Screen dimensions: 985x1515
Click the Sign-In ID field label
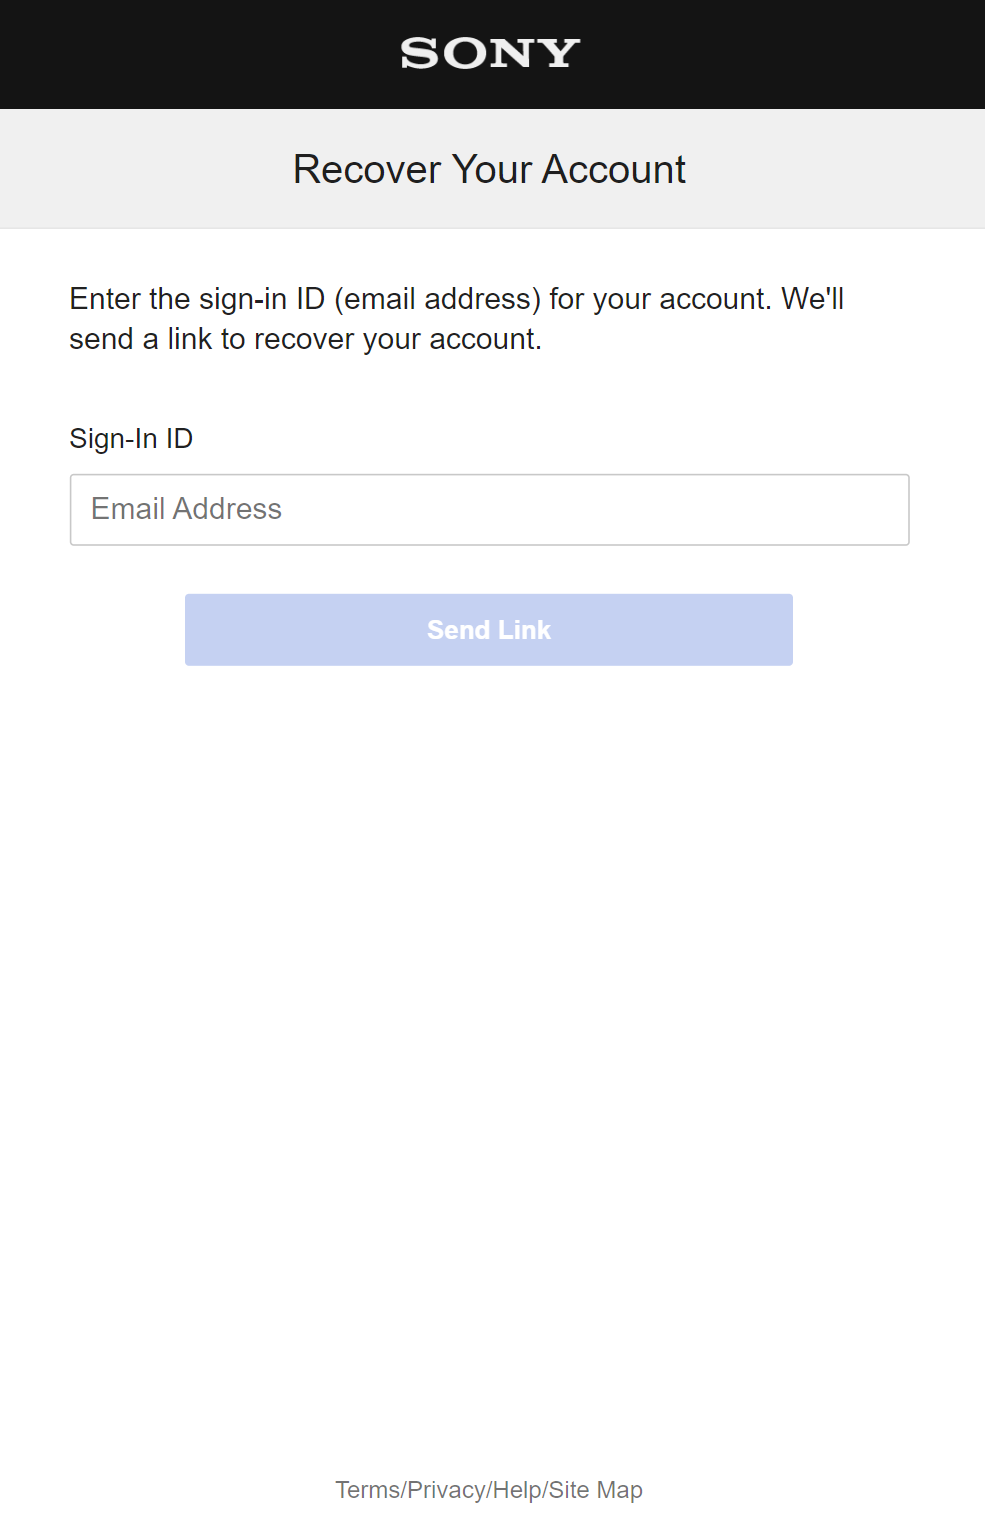[x=131, y=439]
